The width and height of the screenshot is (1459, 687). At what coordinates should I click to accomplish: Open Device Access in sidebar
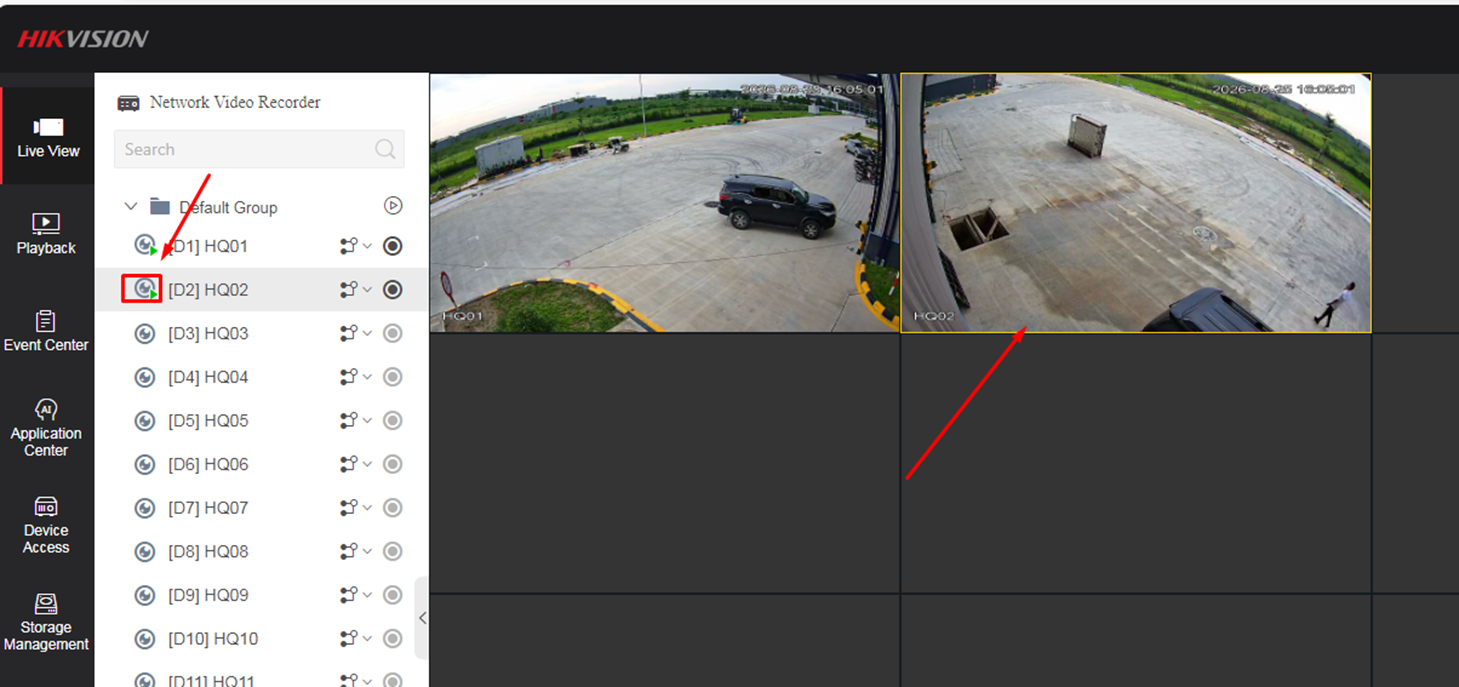click(46, 524)
